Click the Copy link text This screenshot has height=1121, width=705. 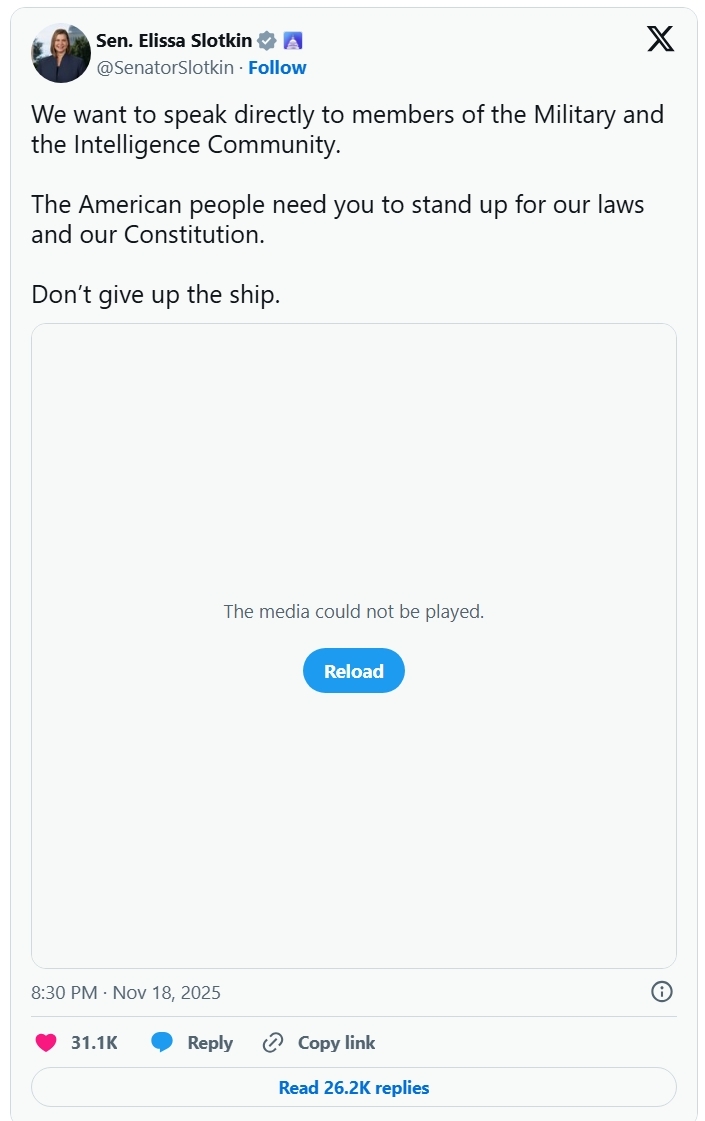337,1043
